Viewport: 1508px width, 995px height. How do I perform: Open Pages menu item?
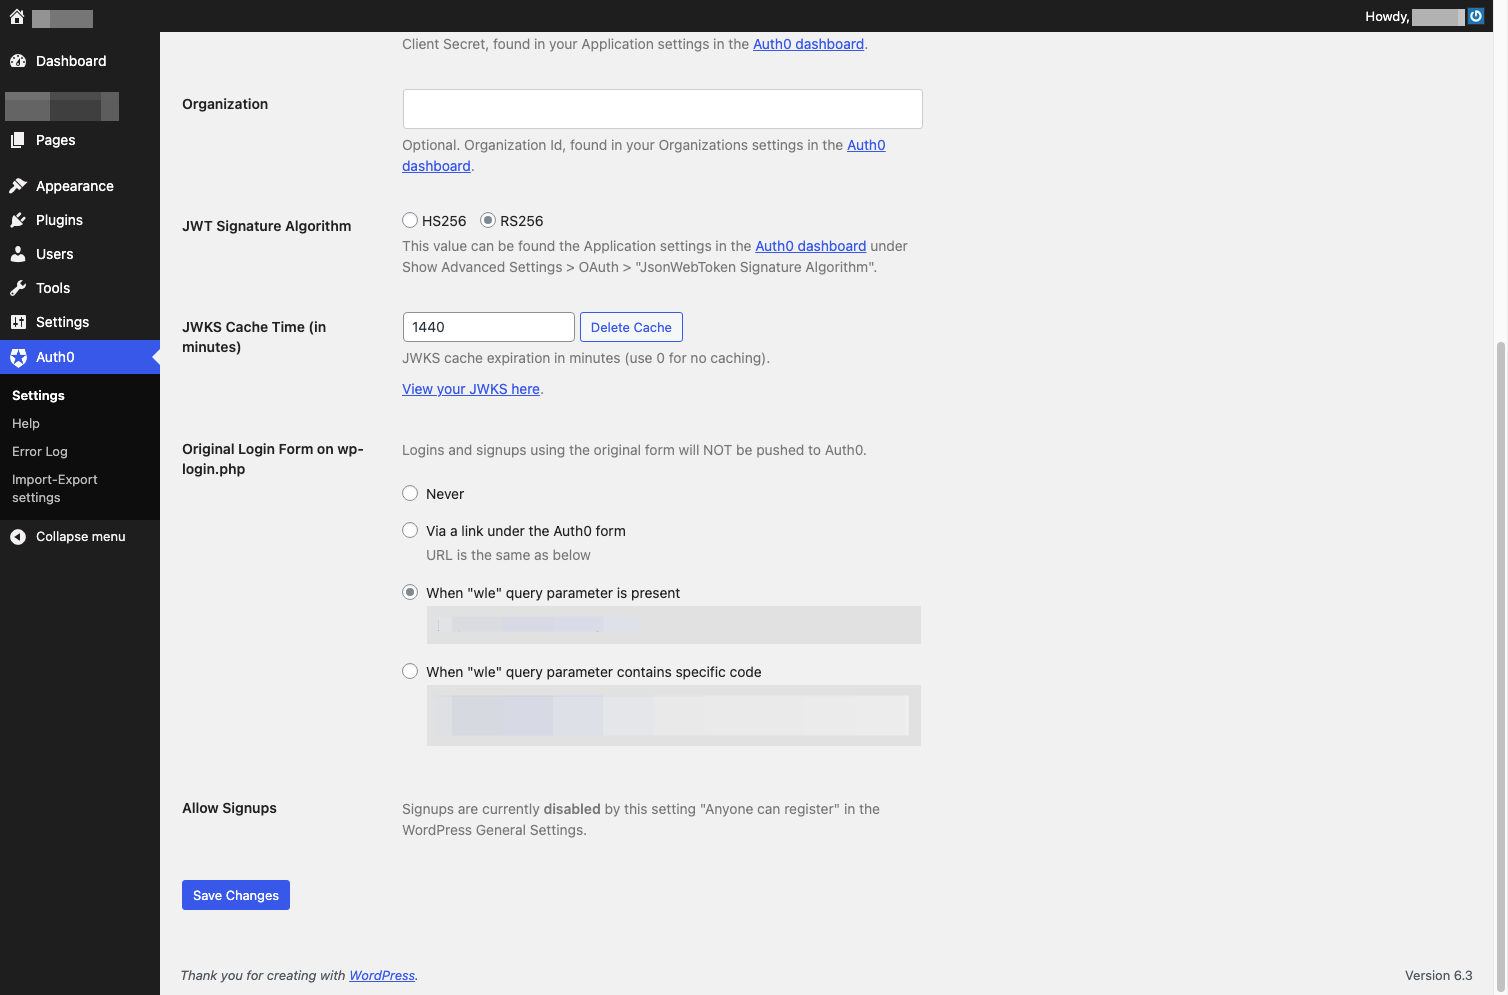(80, 140)
